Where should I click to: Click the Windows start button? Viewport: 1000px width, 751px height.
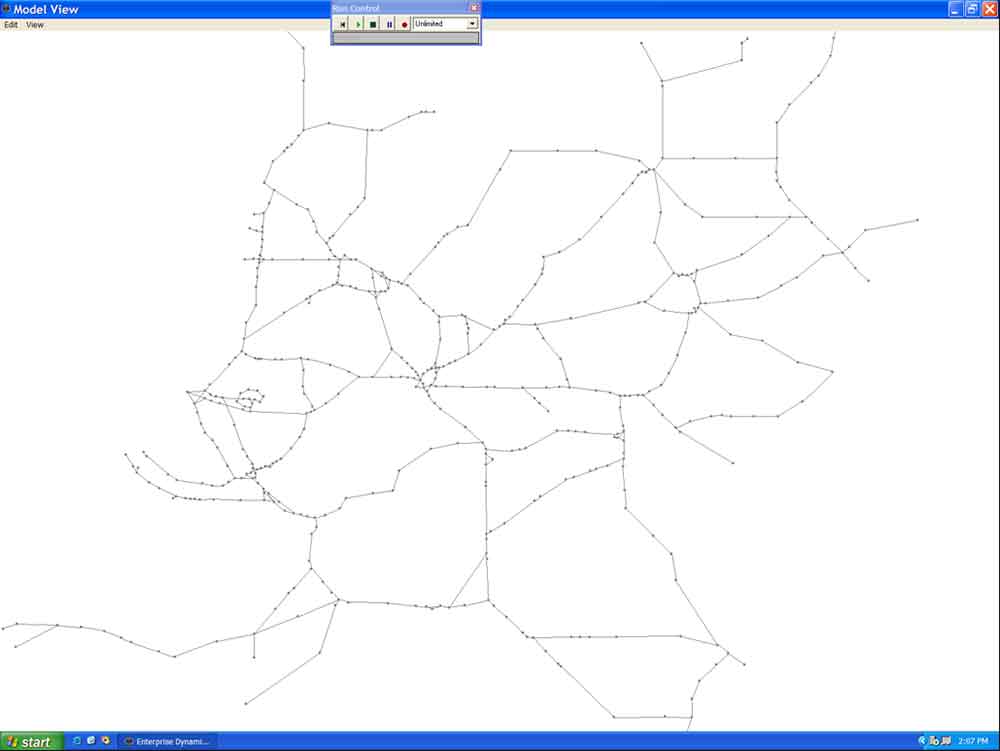pos(30,742)
